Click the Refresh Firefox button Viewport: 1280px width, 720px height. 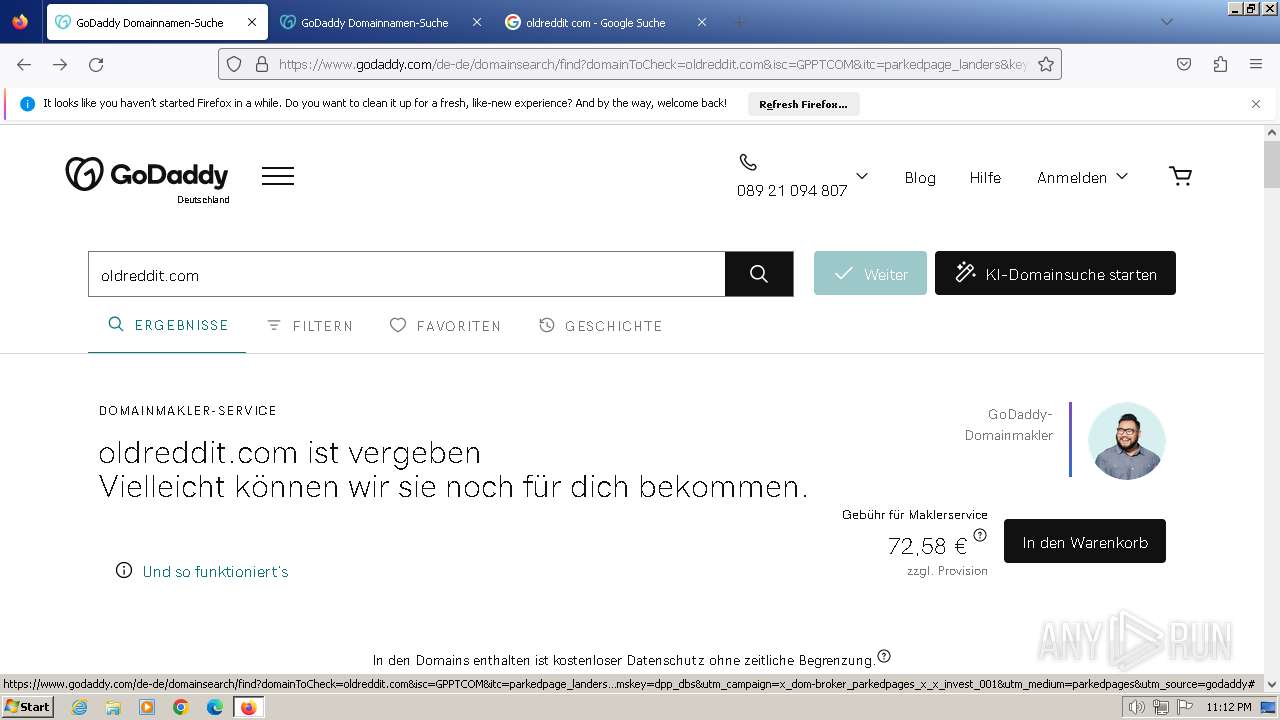tap(803, 104)
